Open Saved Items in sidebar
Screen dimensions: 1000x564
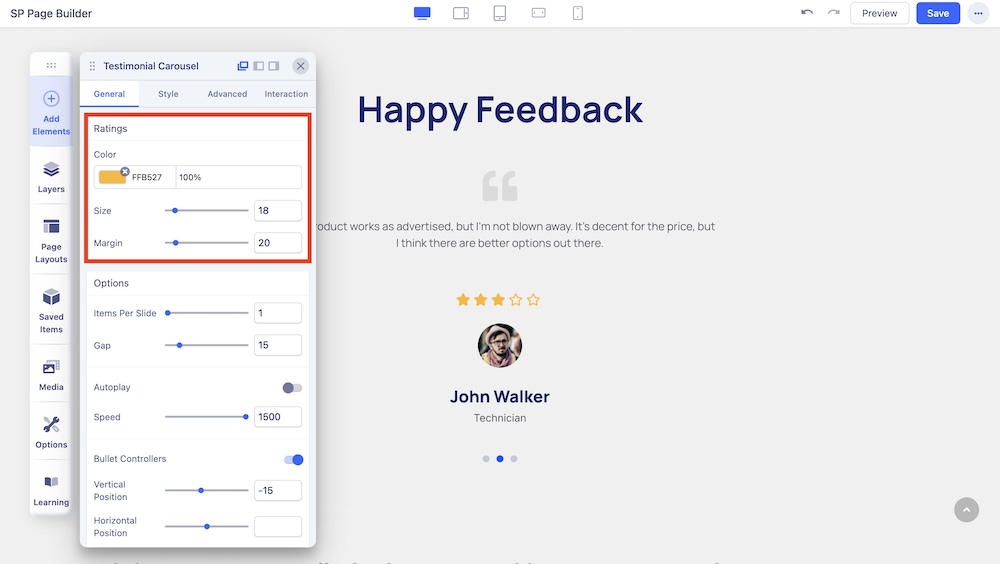[51, 310]
